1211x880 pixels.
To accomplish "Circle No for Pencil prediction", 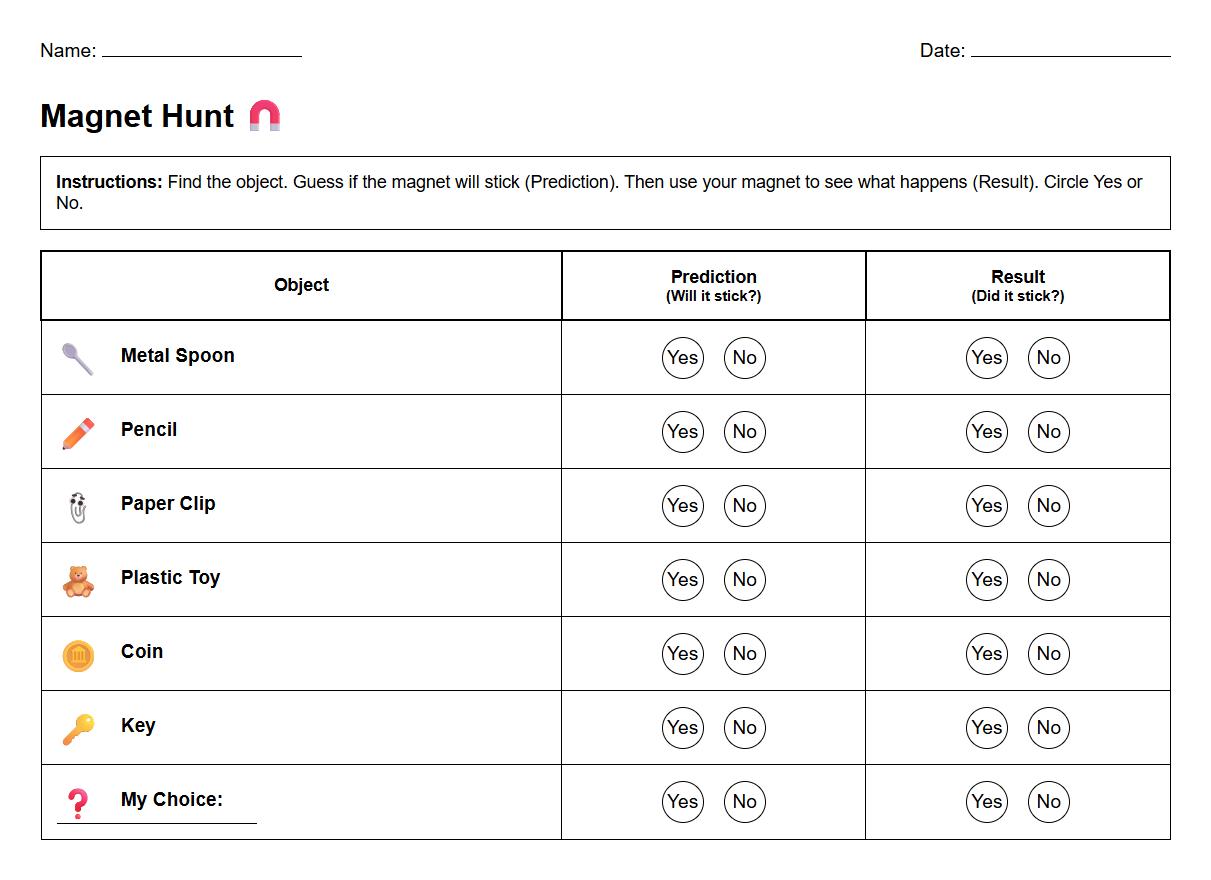I will pyautogui.click(x=745, y=432).
